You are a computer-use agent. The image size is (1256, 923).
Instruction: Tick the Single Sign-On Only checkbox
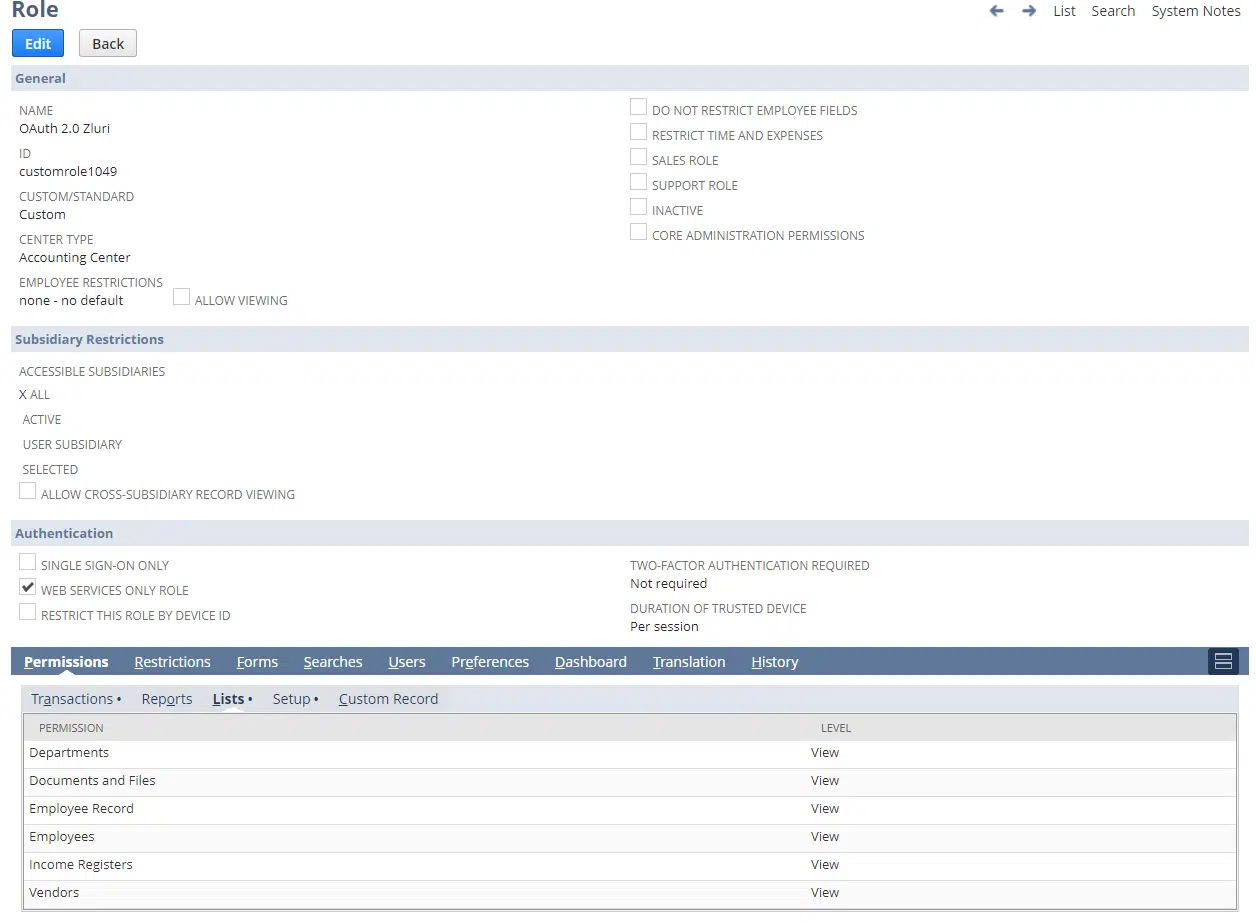pos(28,563)
